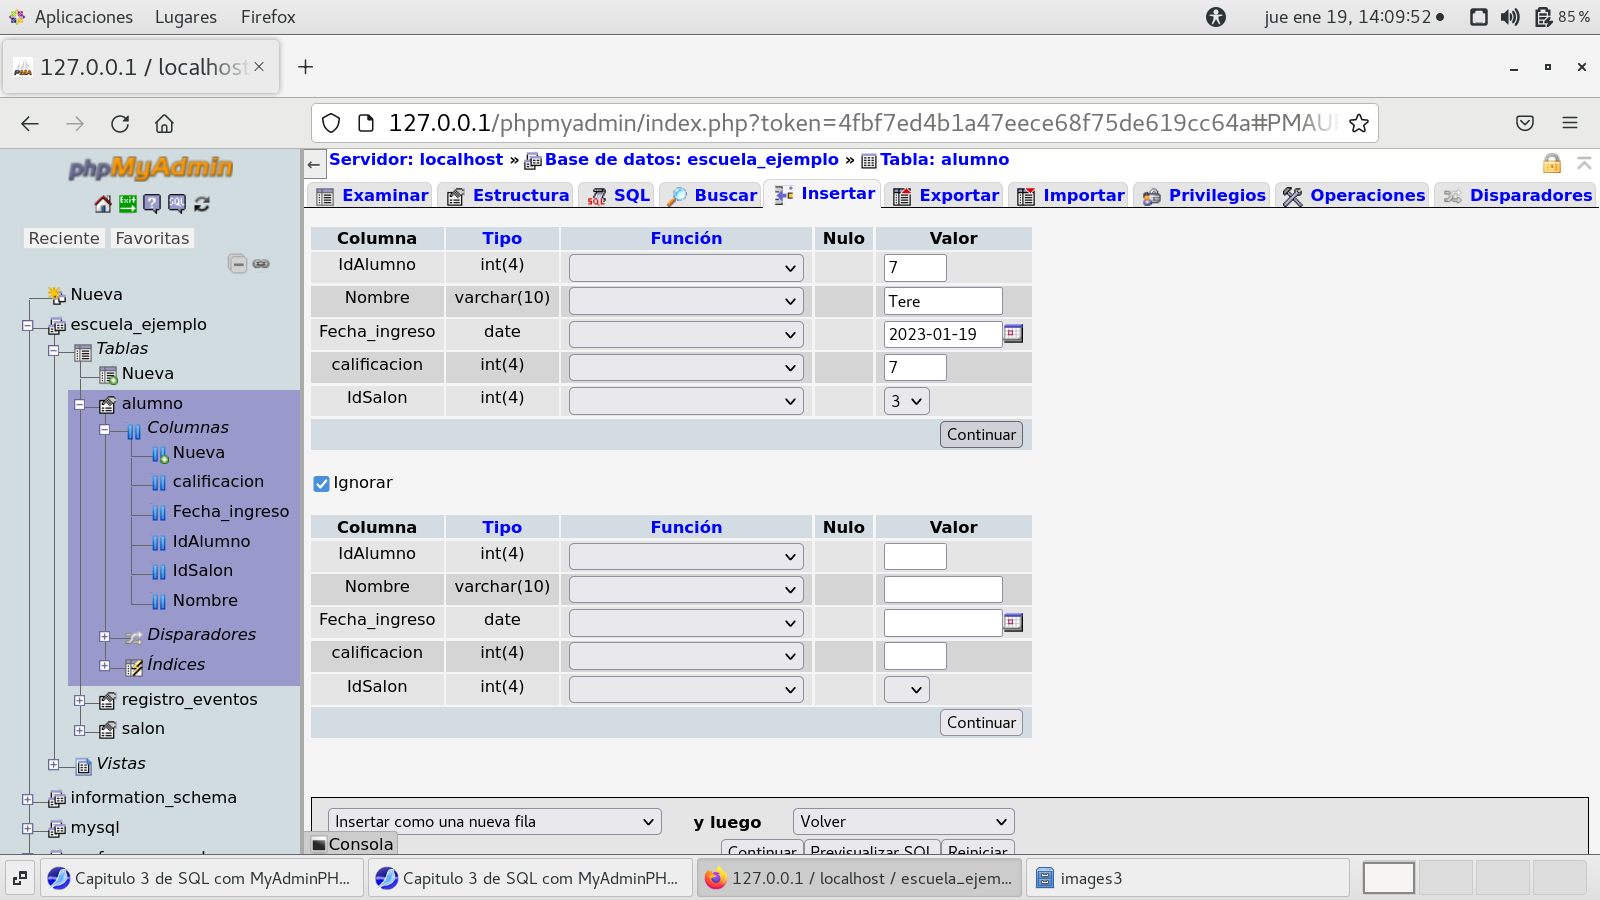Click the second form's Nombre value field
Screen dimensions: 1600x900
(942, 590)
